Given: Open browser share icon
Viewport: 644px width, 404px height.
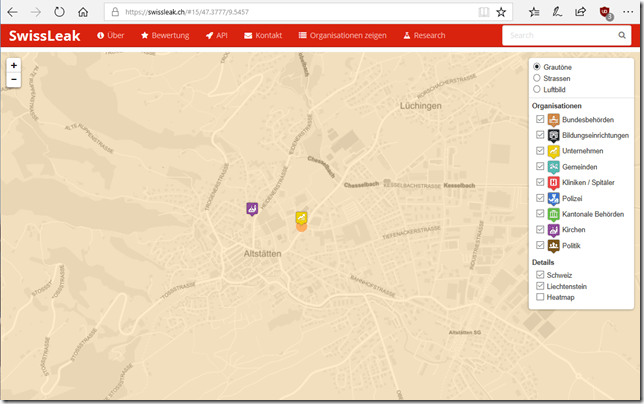Looking at the screenshot, I should [x=581, y=12].
